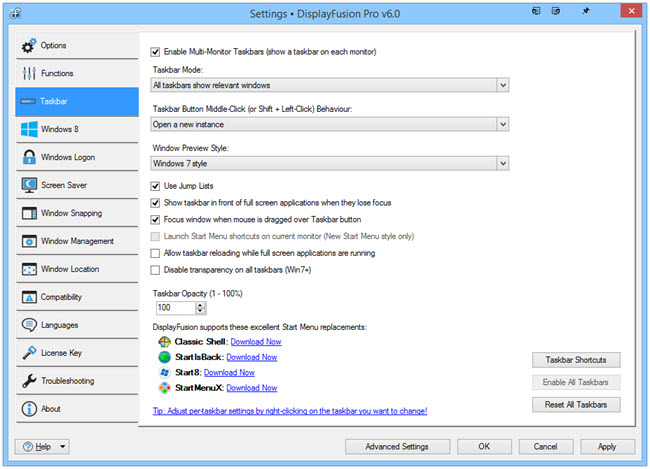This screenshot has width=650, height=469.
Task: Click the Help question mark icon
Action: [x=28, y=447]
